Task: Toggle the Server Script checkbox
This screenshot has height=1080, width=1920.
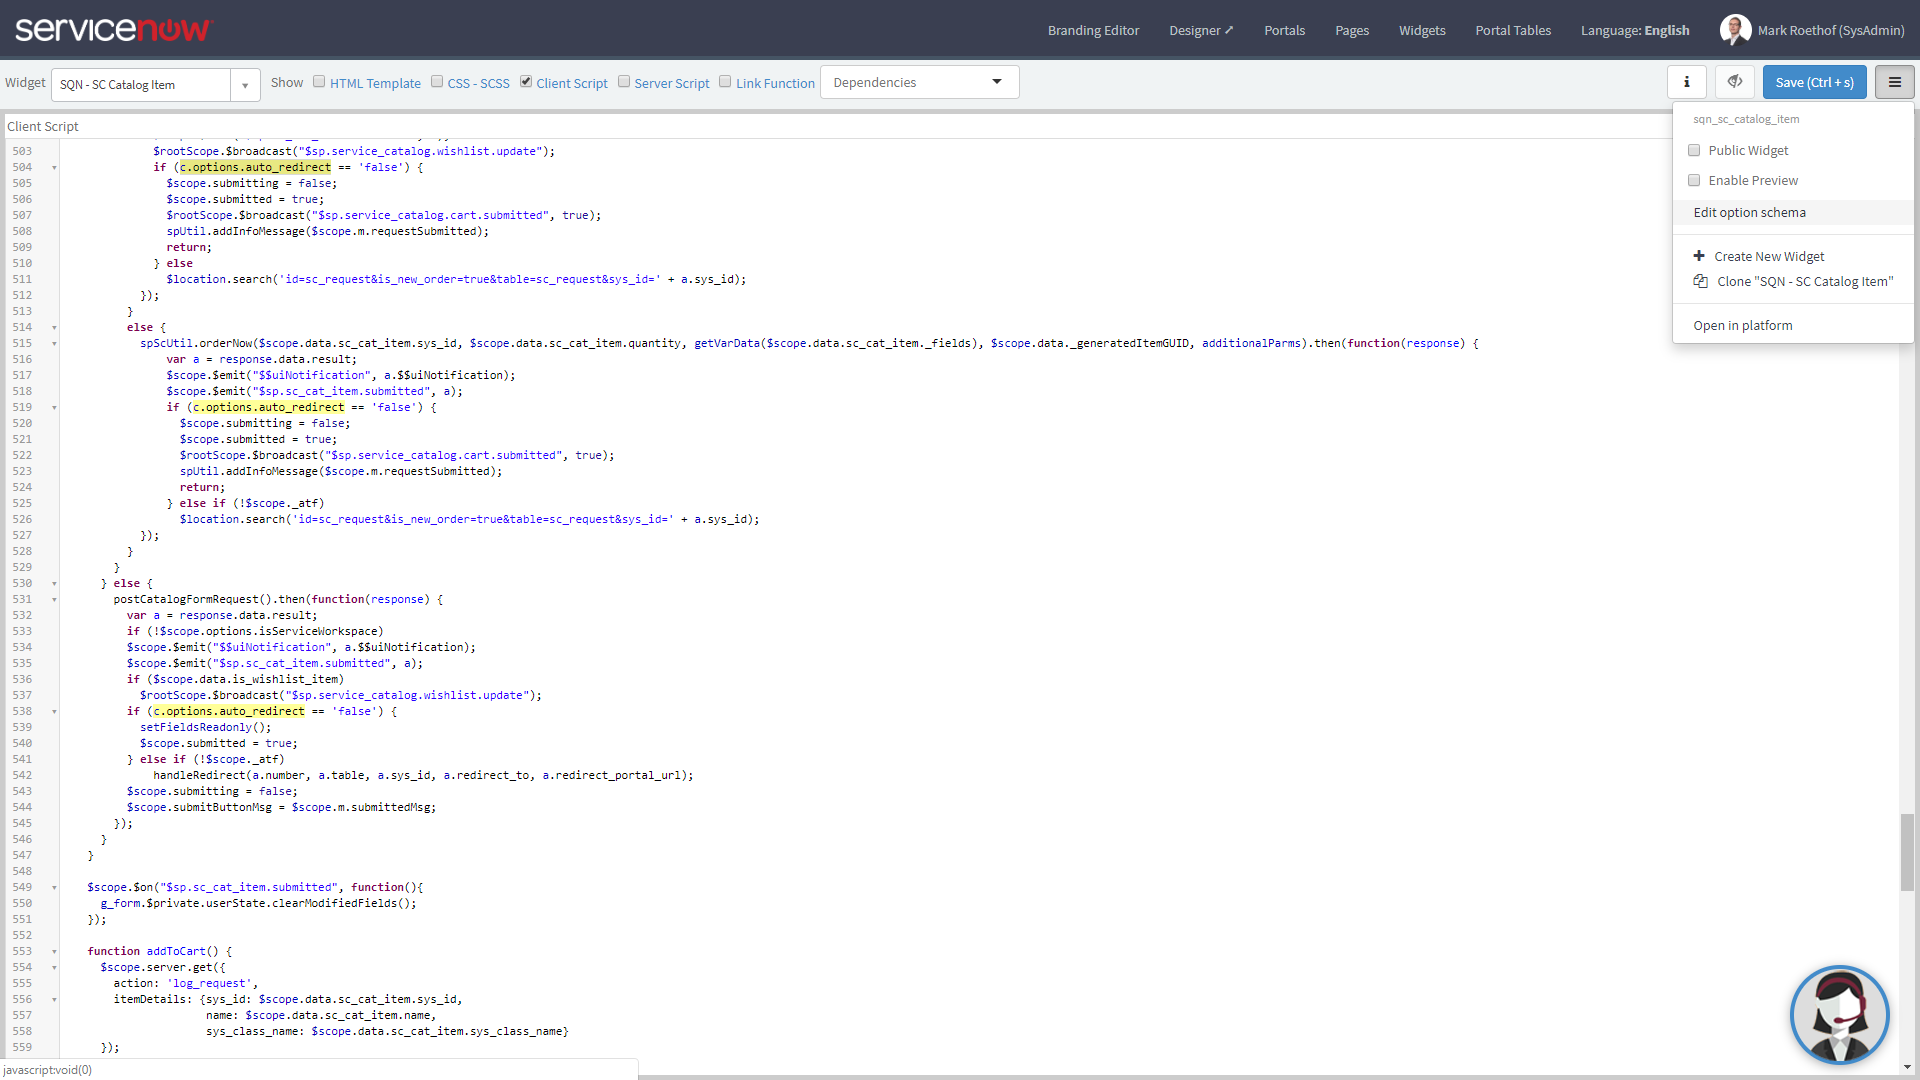Action: point(624,82)
